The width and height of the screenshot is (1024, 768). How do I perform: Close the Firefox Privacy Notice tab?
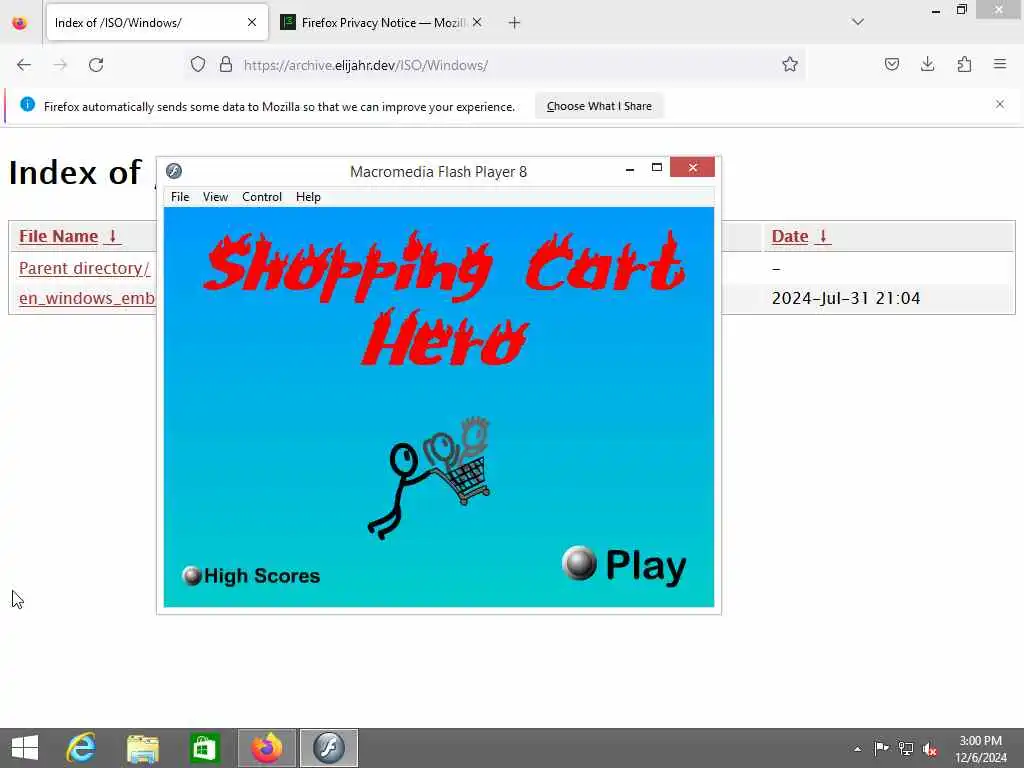tap(477, 22)
